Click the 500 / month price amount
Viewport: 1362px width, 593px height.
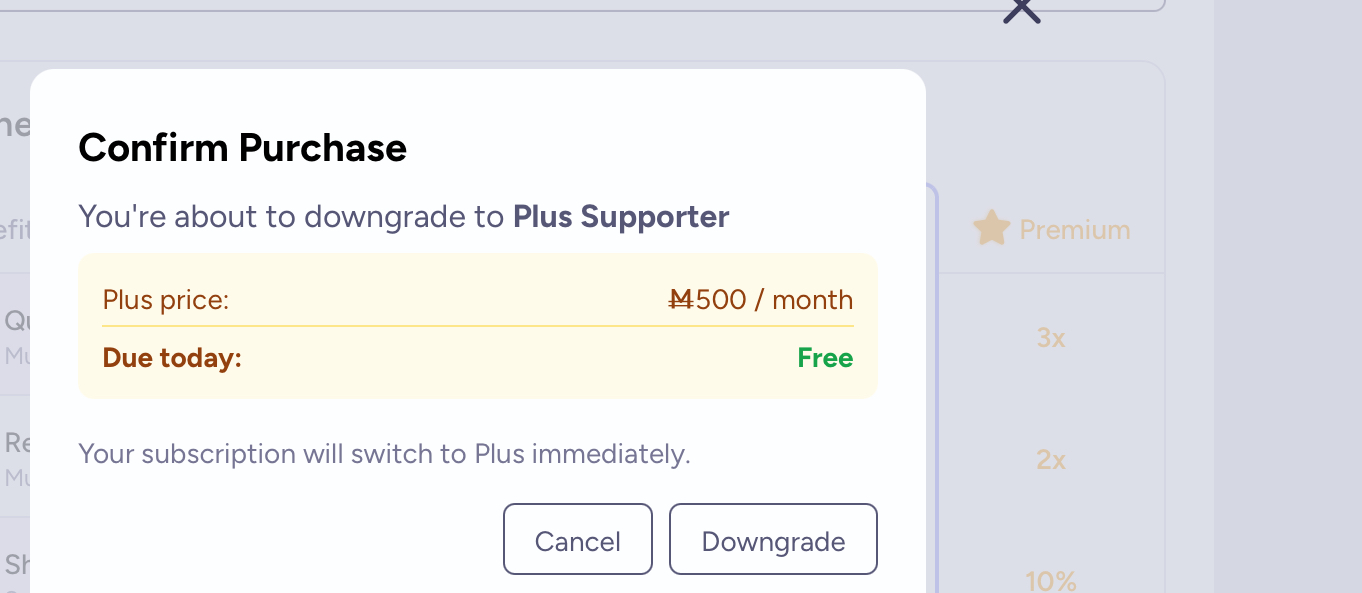click(x=774, y=300)
